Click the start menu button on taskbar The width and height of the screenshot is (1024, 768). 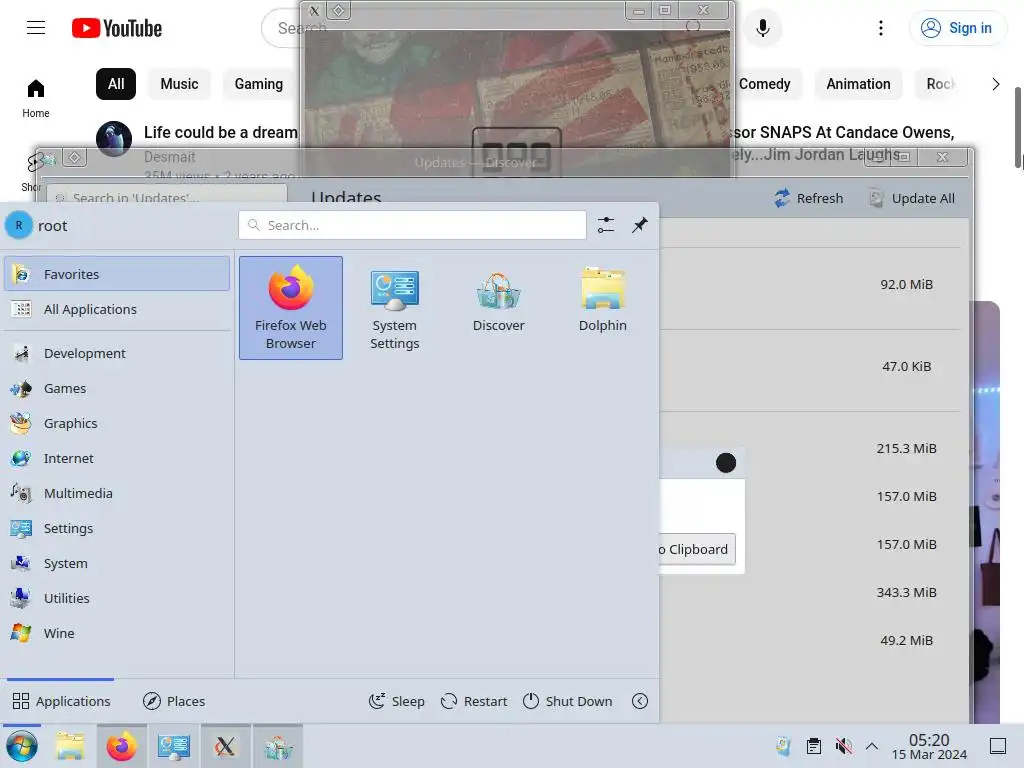pyautogui.click(x=22, y=746)
